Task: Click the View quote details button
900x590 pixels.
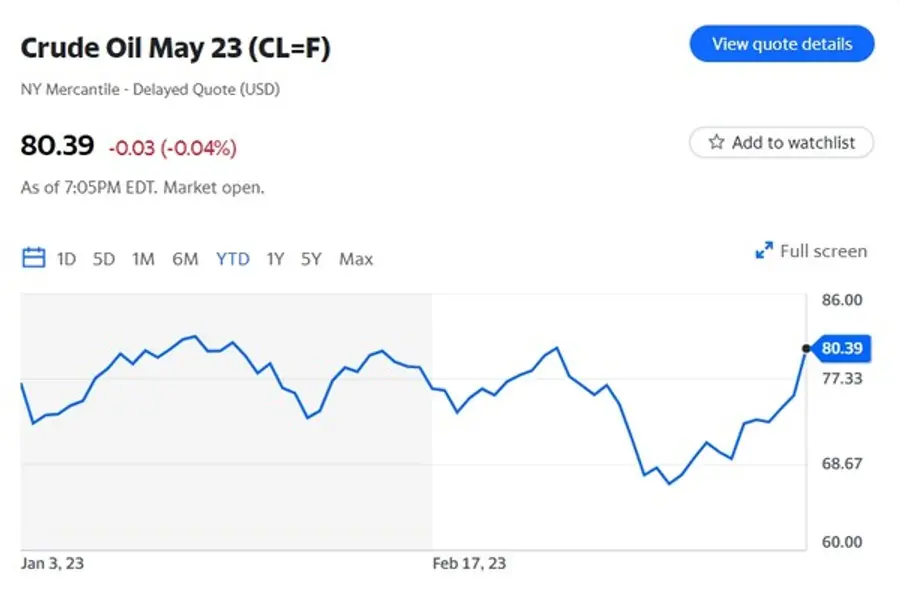Action: [x=781, y=44]
